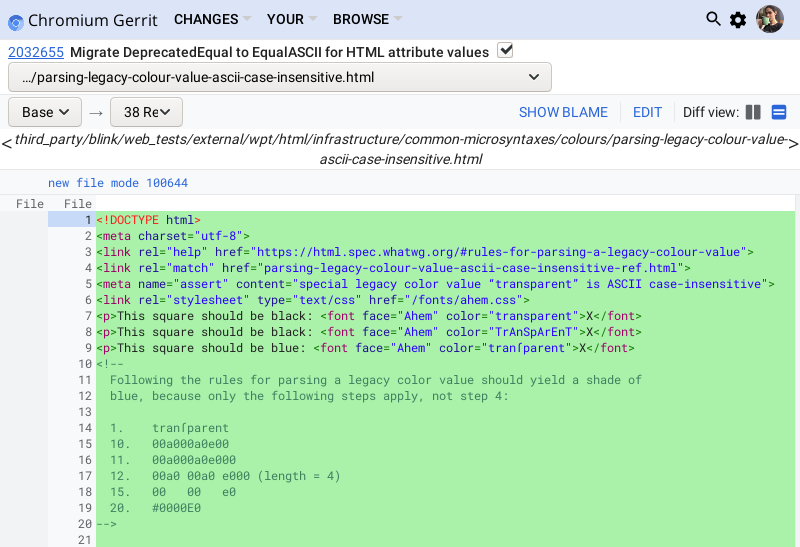Click line number 1 in the diff

click(x=88, y=220)
